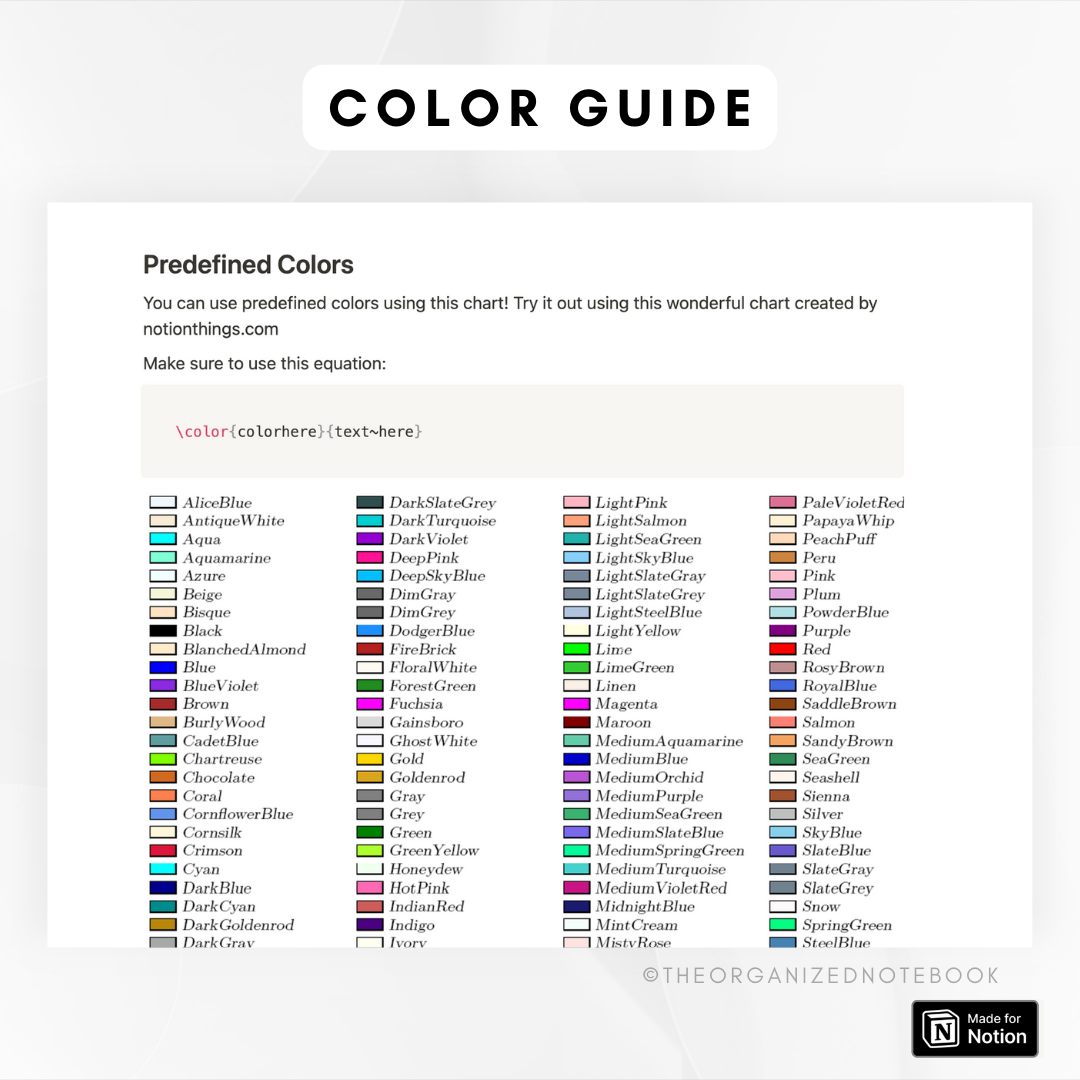The image size is (1080, 1080).
Task: Click the theorganizednotebook copyright text
Action: [821, 975]
